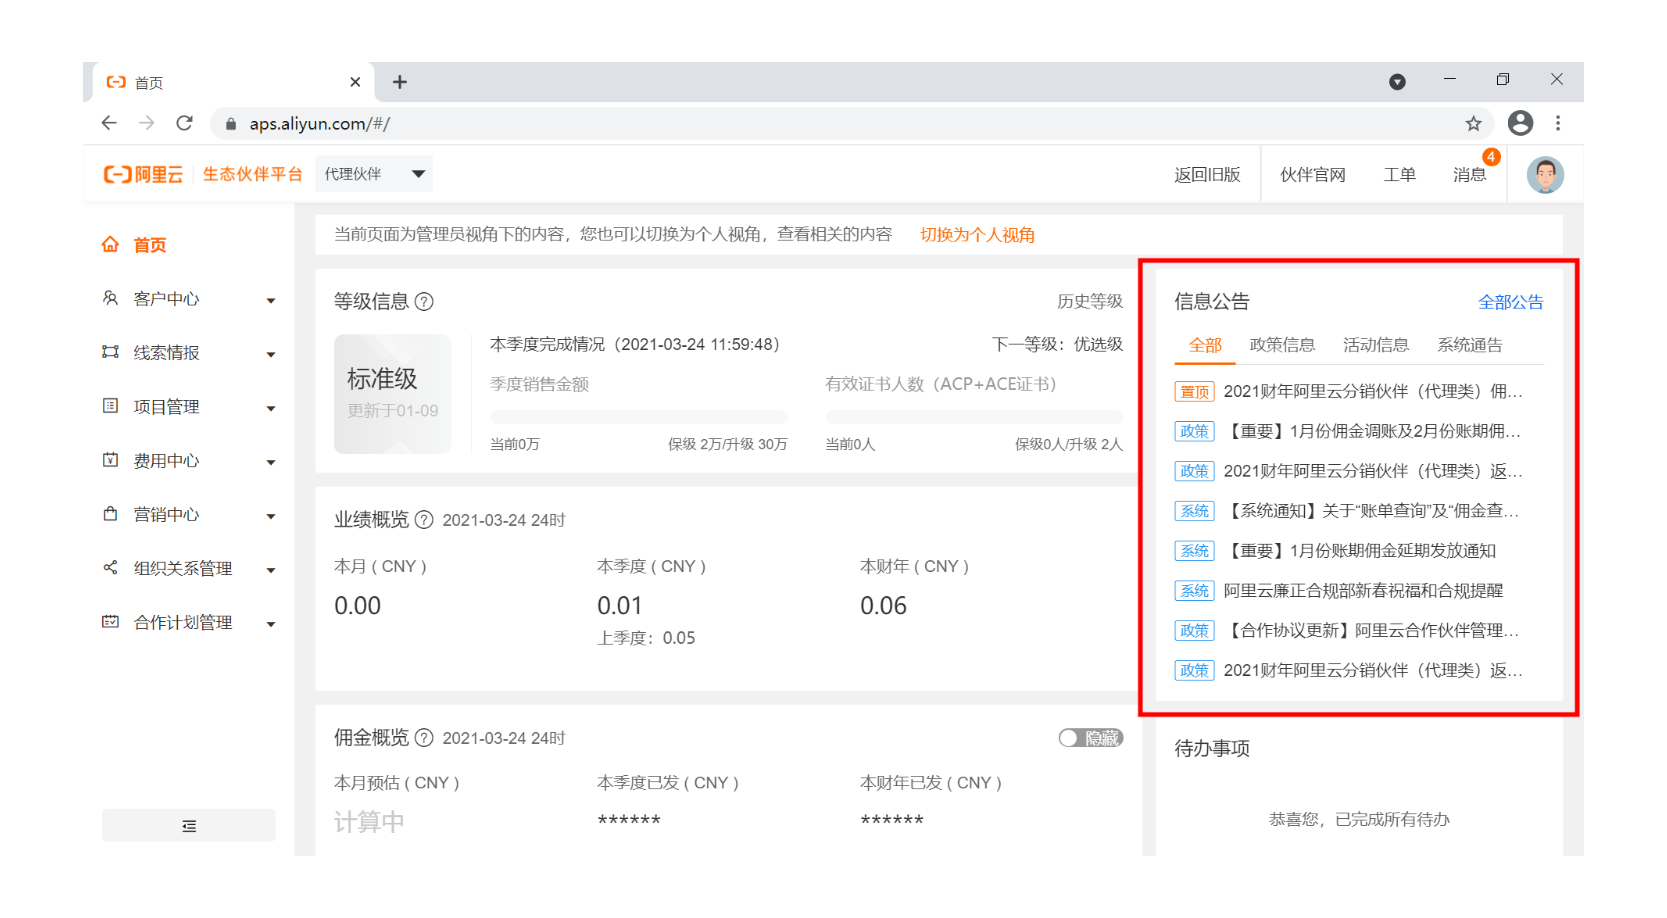Click the browser forward arrow

(x=147, y=123)
